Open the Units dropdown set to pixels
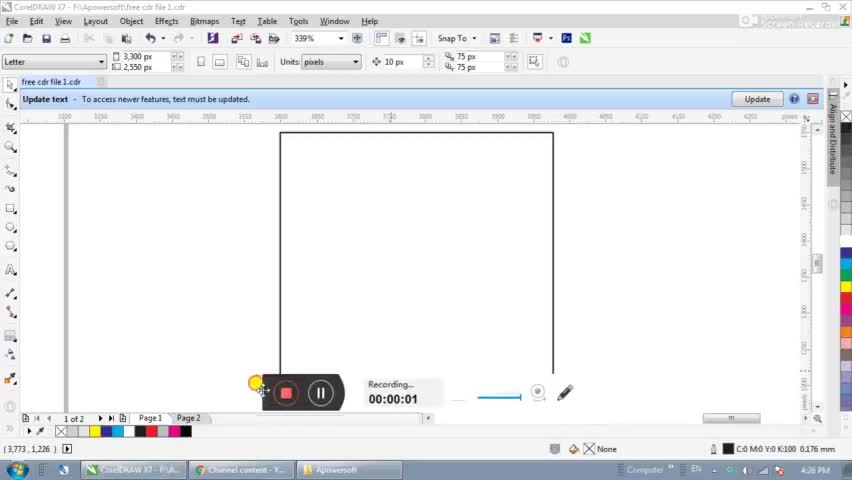This screenshot has width=852, height=480. tap(355, 62)
